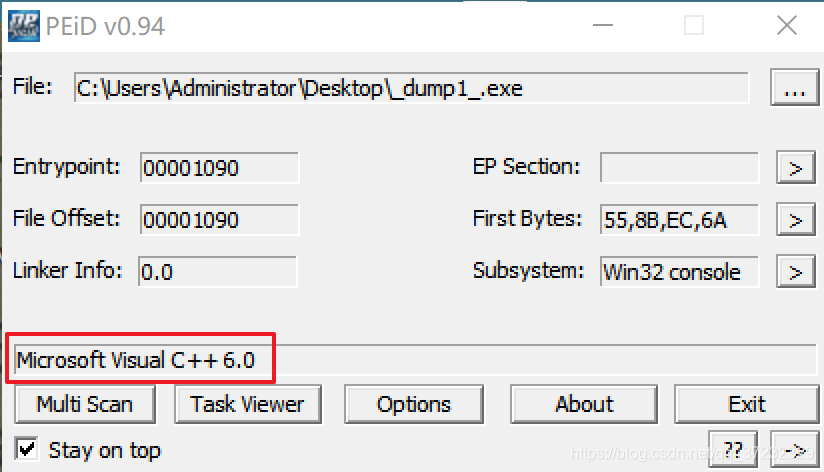Open file browse dialog with the ... button
This screenshot has width=824, height=472.
tap(795, 87)
